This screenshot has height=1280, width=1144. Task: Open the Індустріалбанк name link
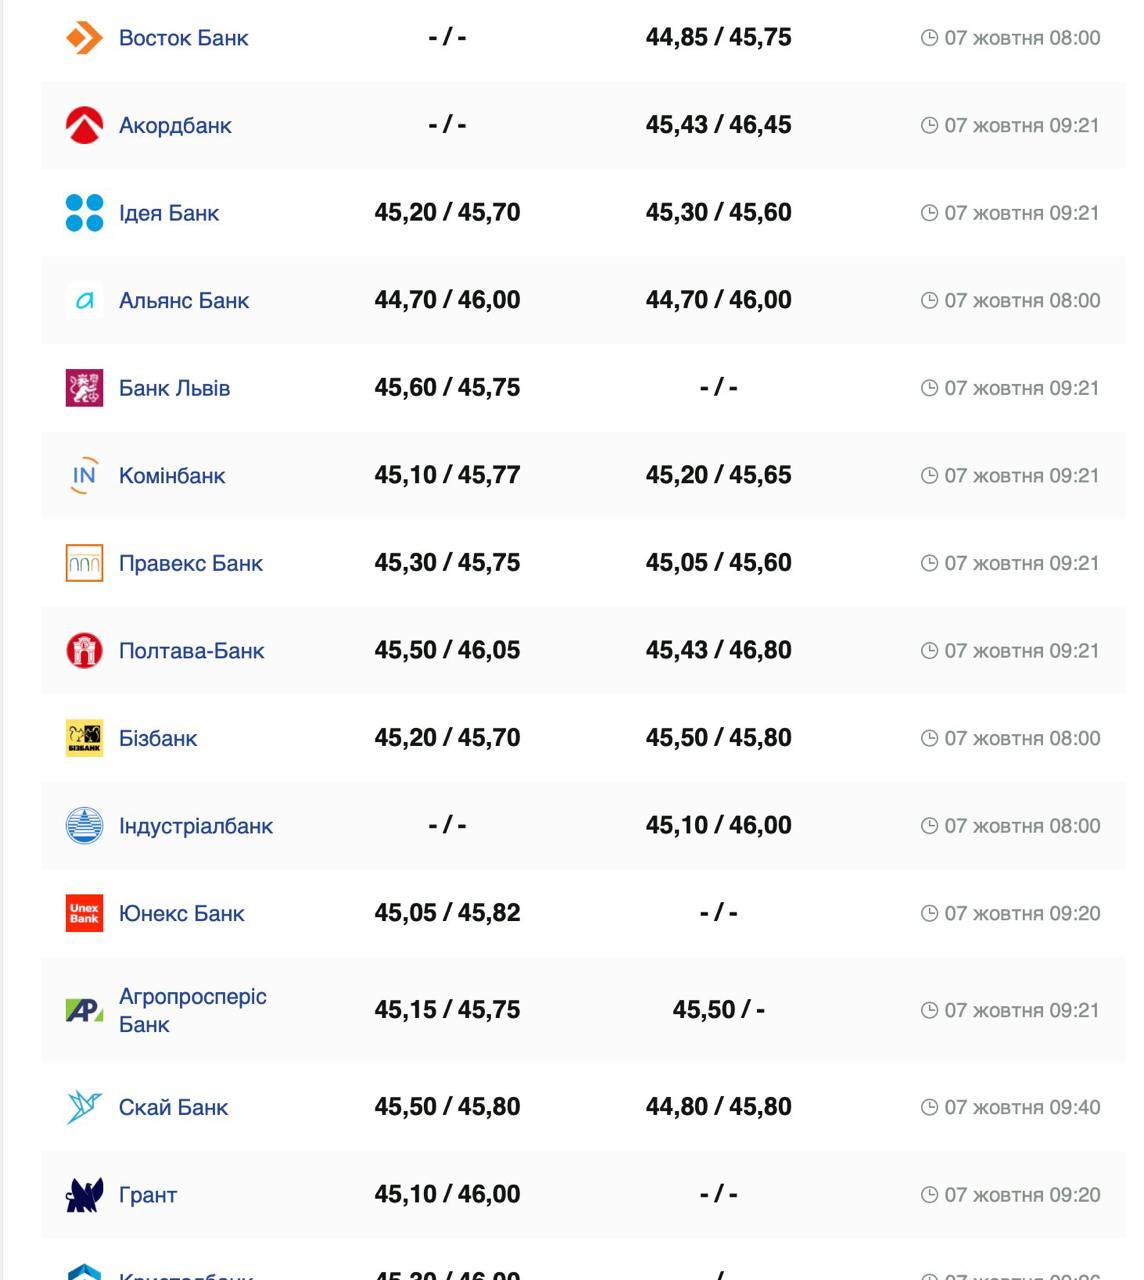tap(195, 826)
